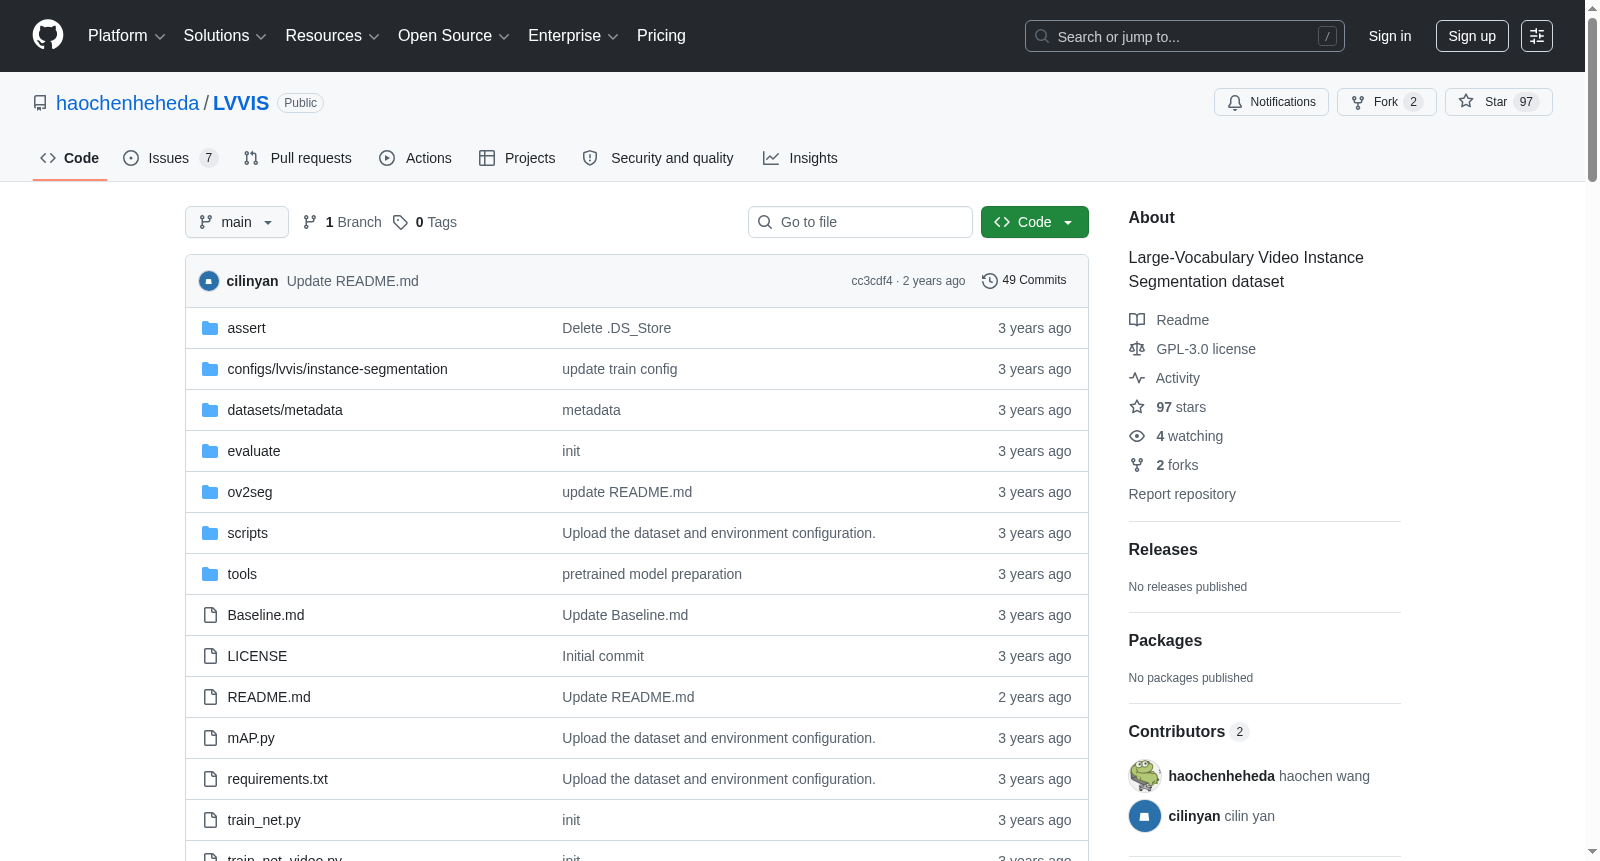Click the Sign up button
This screenshot has width=1600, height=861.
point(1472,36)
